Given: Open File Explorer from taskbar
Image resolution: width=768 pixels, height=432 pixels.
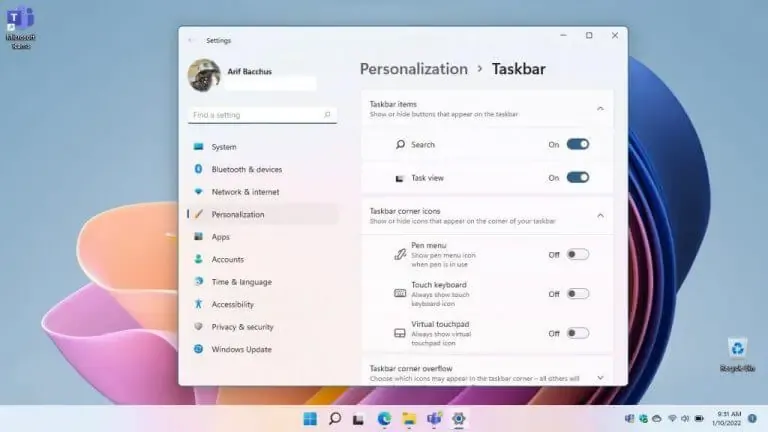Looking at the screenshot, I should pyautogui.click(x=409, y=419).
